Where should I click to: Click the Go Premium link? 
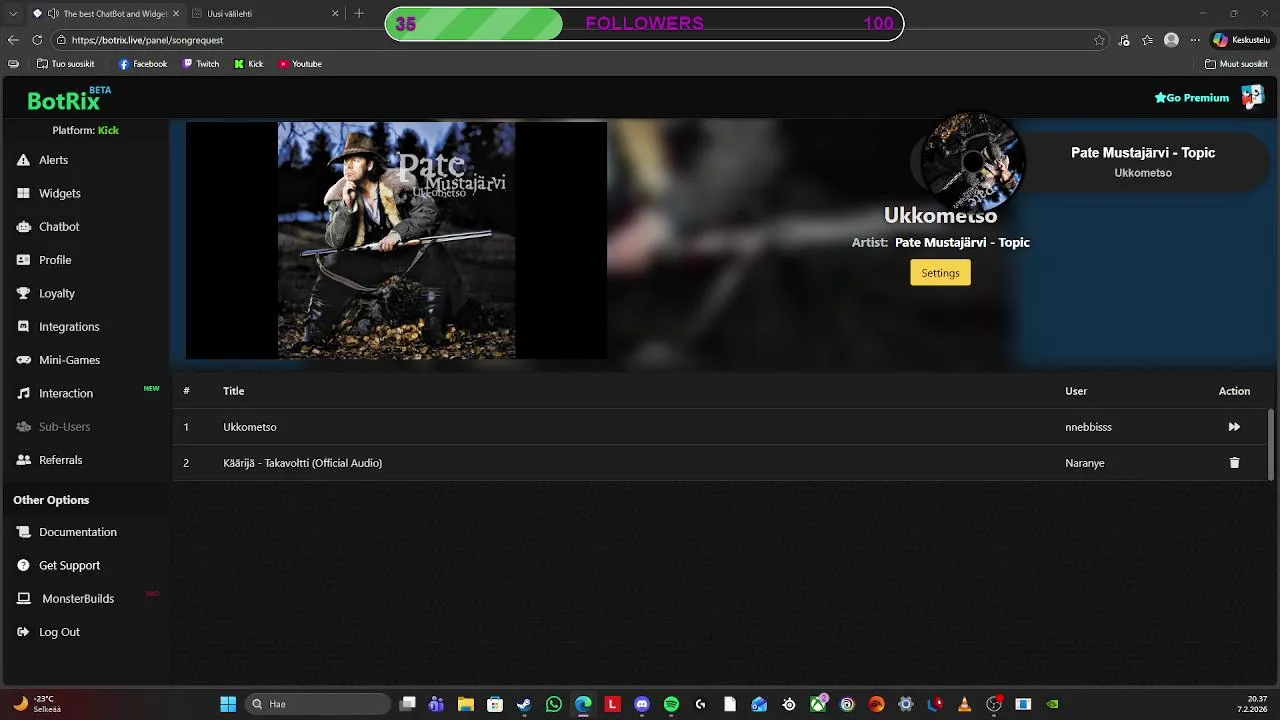[x=1191, y=98]
